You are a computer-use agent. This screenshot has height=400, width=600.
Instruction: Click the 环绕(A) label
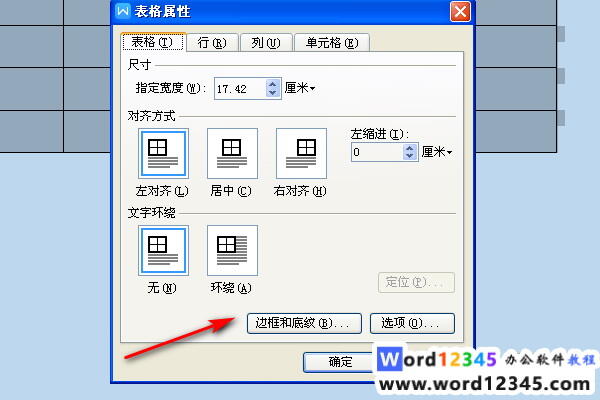(x=231, y=288)
